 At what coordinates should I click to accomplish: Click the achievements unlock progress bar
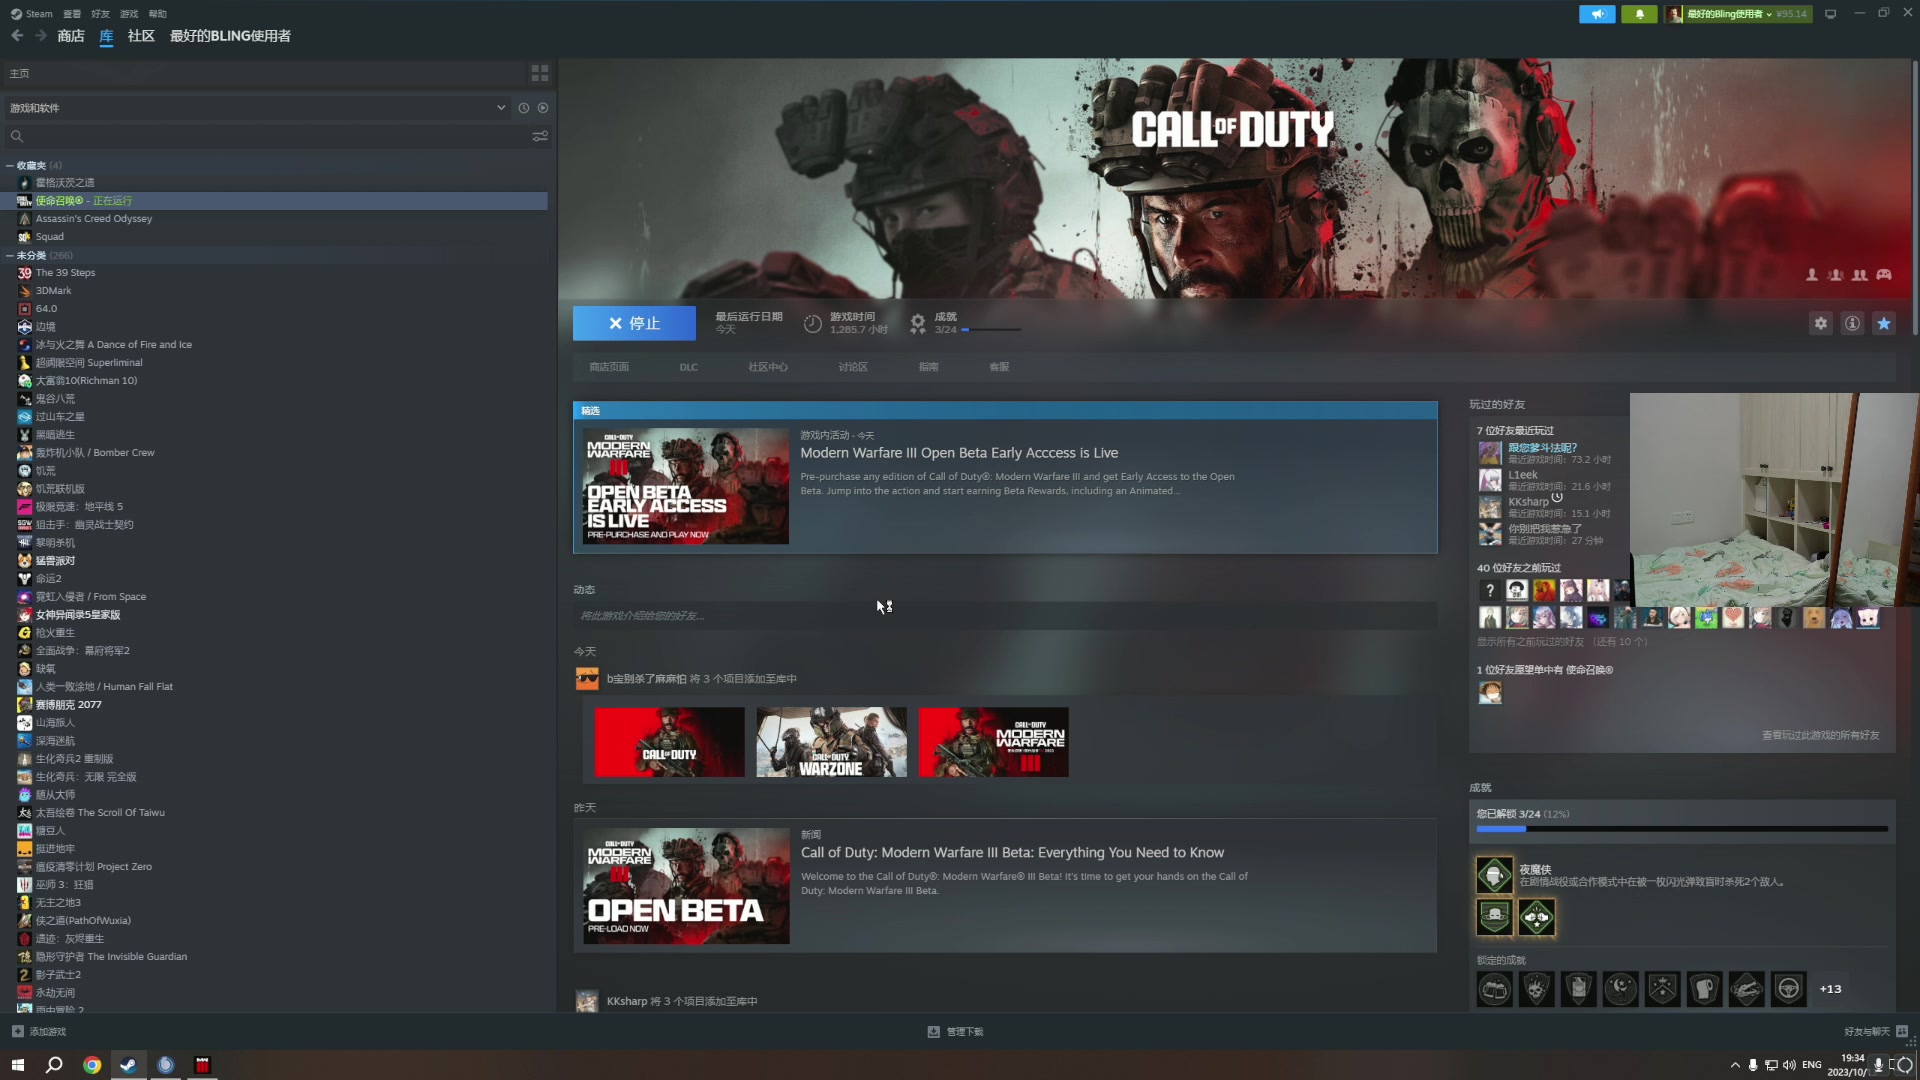1682,829
